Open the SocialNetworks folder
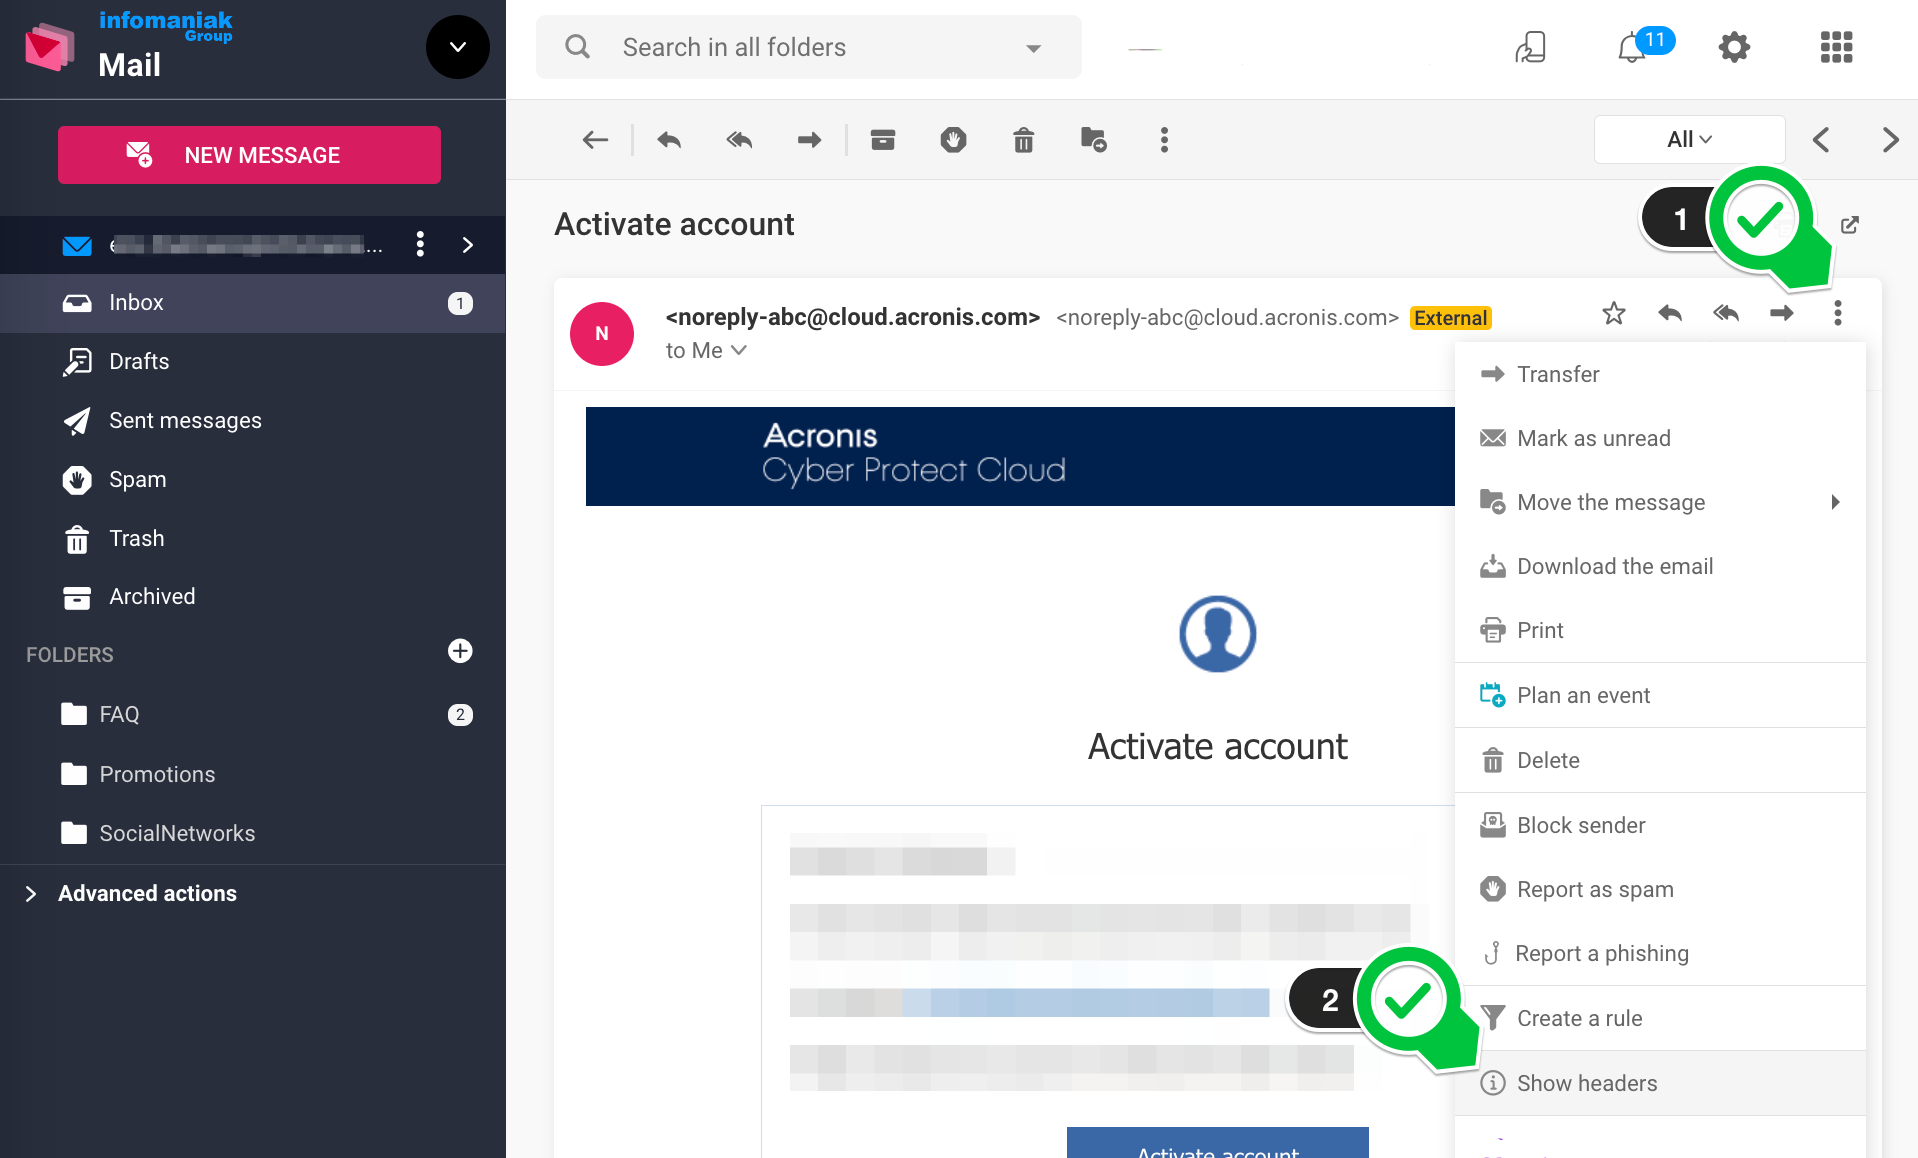This screenshot has width=1918, height=1158. [252, 834]
